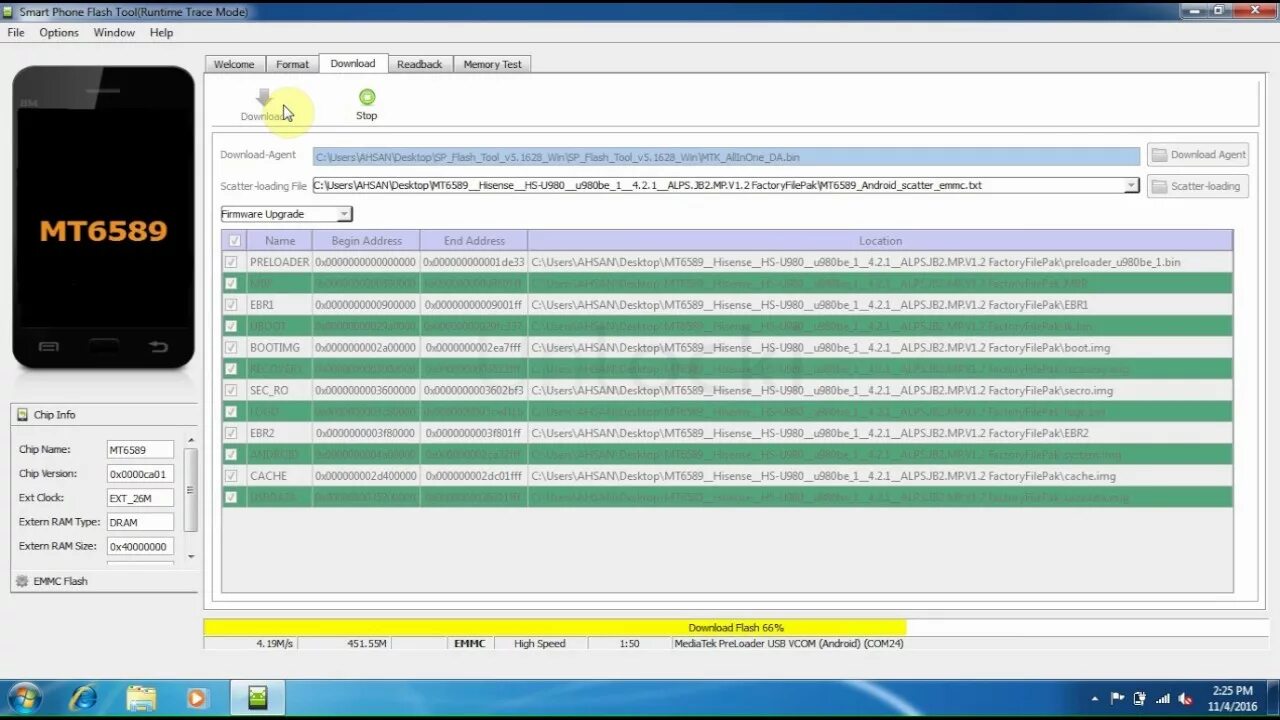This screenshot has width=1280, height=720.
Task: Open the Help menu
Action: [161, 33]
